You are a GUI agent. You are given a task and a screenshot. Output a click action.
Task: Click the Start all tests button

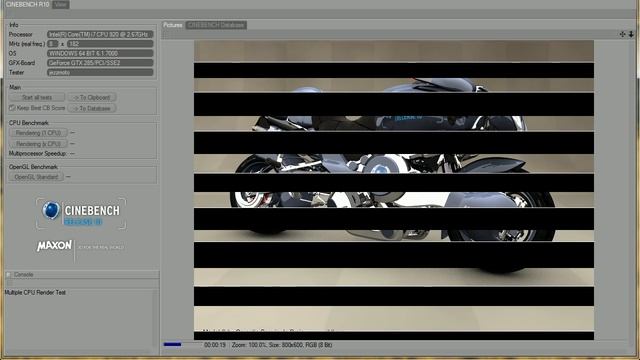[x=37, y=98]
